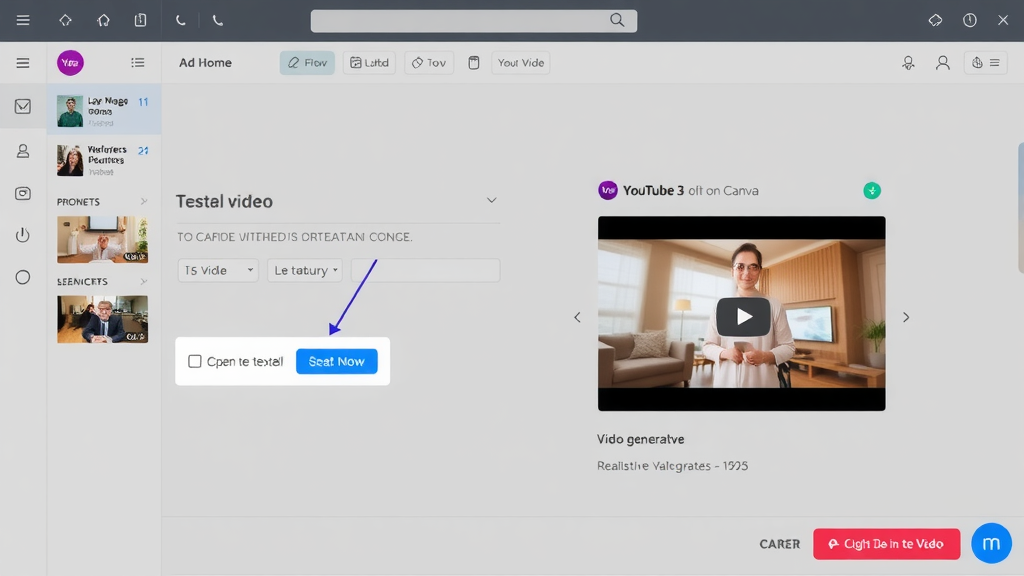Switch to the 'Flow' tab
Screen dimensions: 1024x576
(307, 62)
